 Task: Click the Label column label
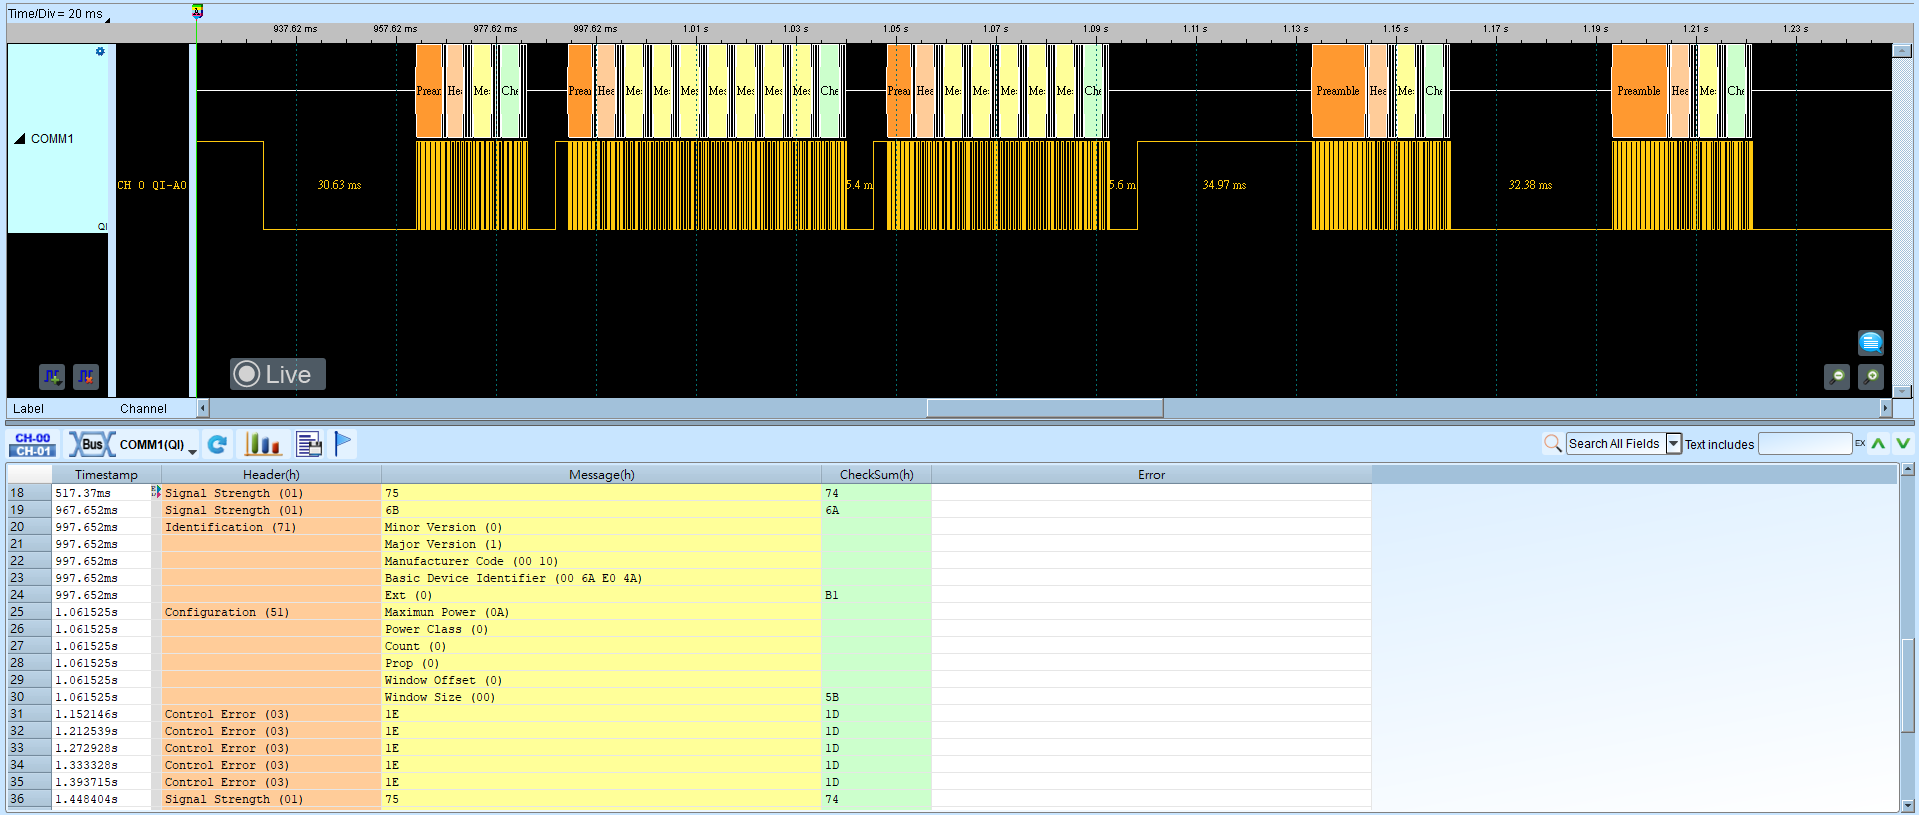coord(28,408)
